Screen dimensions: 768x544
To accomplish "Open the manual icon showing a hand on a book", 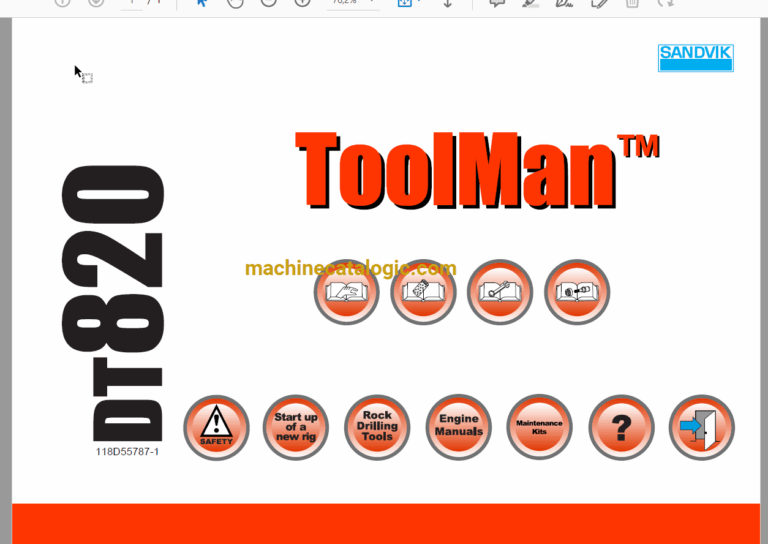I will (347, 292).
